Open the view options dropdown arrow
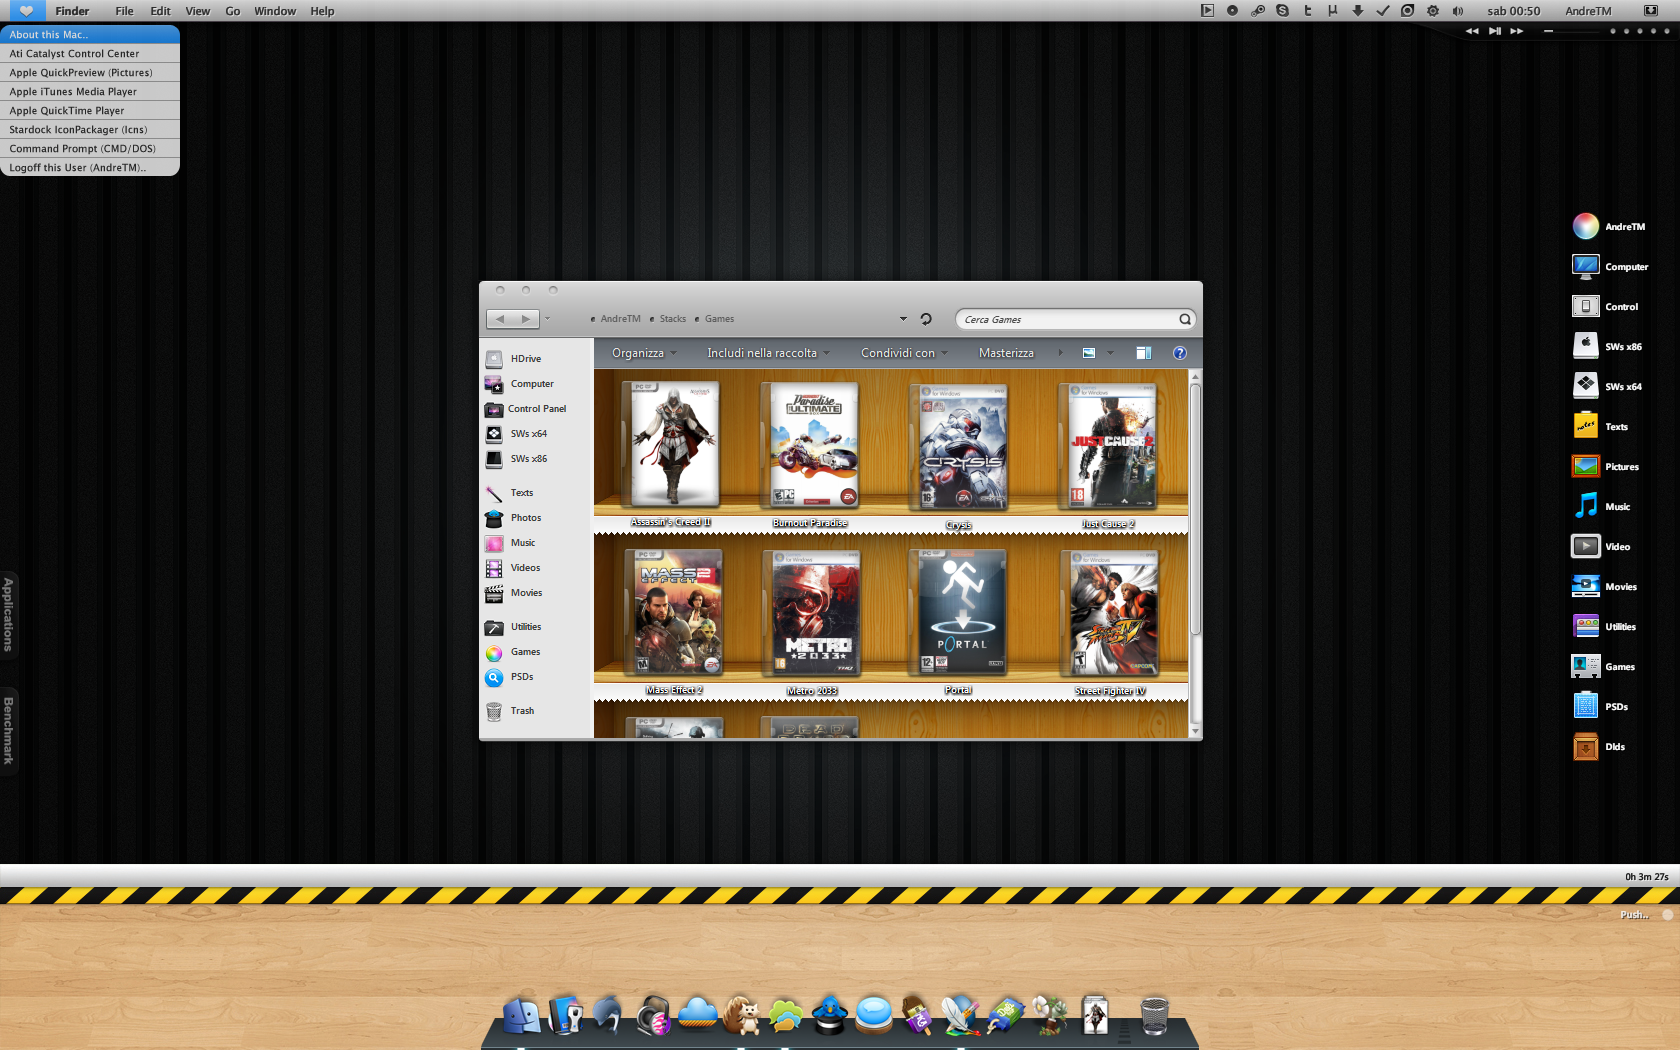 [x=1110, y=353]
